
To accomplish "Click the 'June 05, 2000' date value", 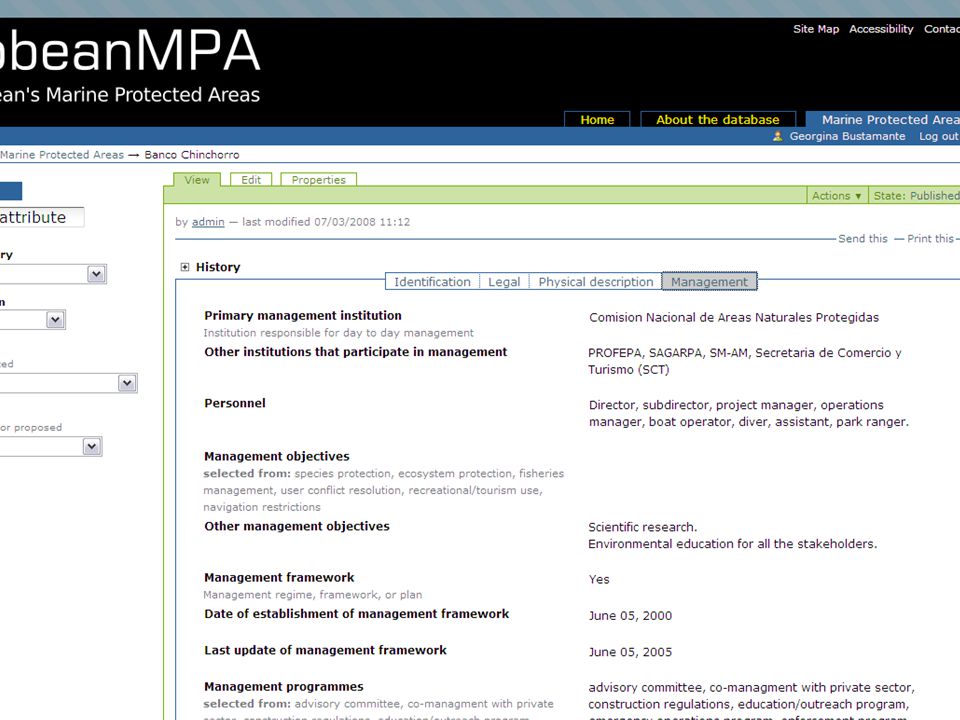I will coord(631,616).
